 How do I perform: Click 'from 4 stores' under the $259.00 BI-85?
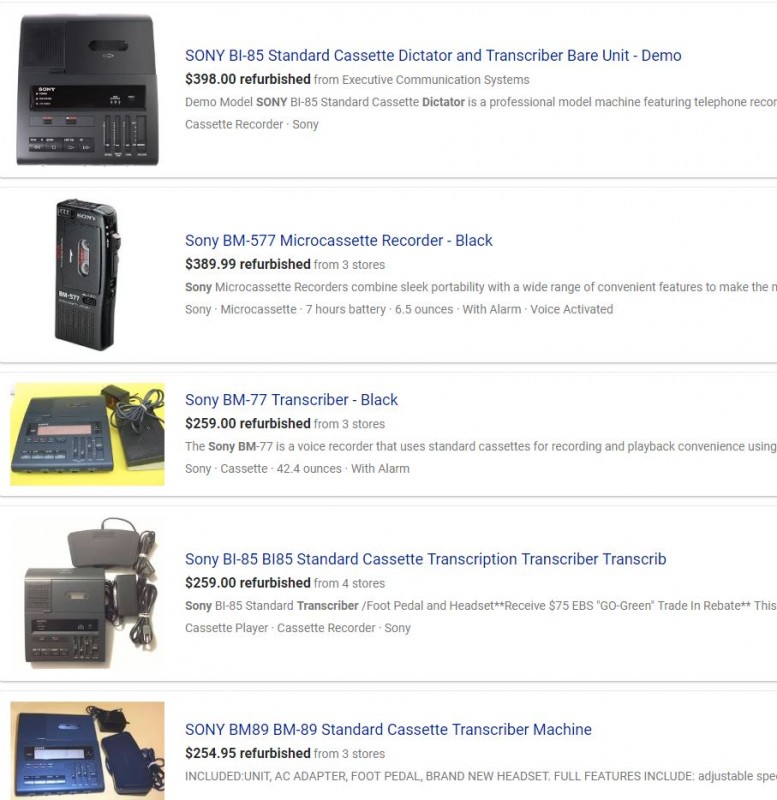(349, 583)
